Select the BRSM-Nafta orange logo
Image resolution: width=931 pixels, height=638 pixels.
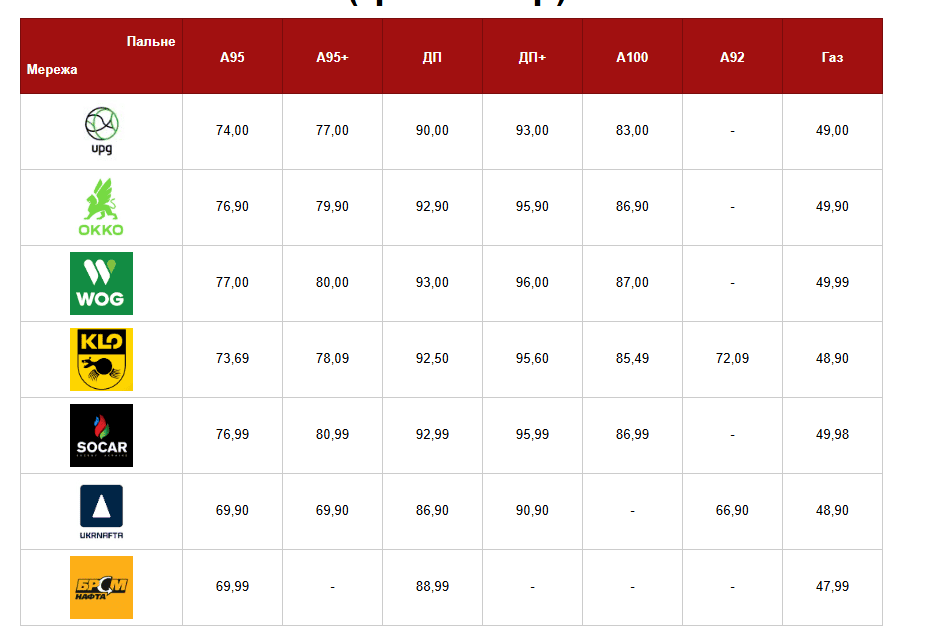[101, 587]
